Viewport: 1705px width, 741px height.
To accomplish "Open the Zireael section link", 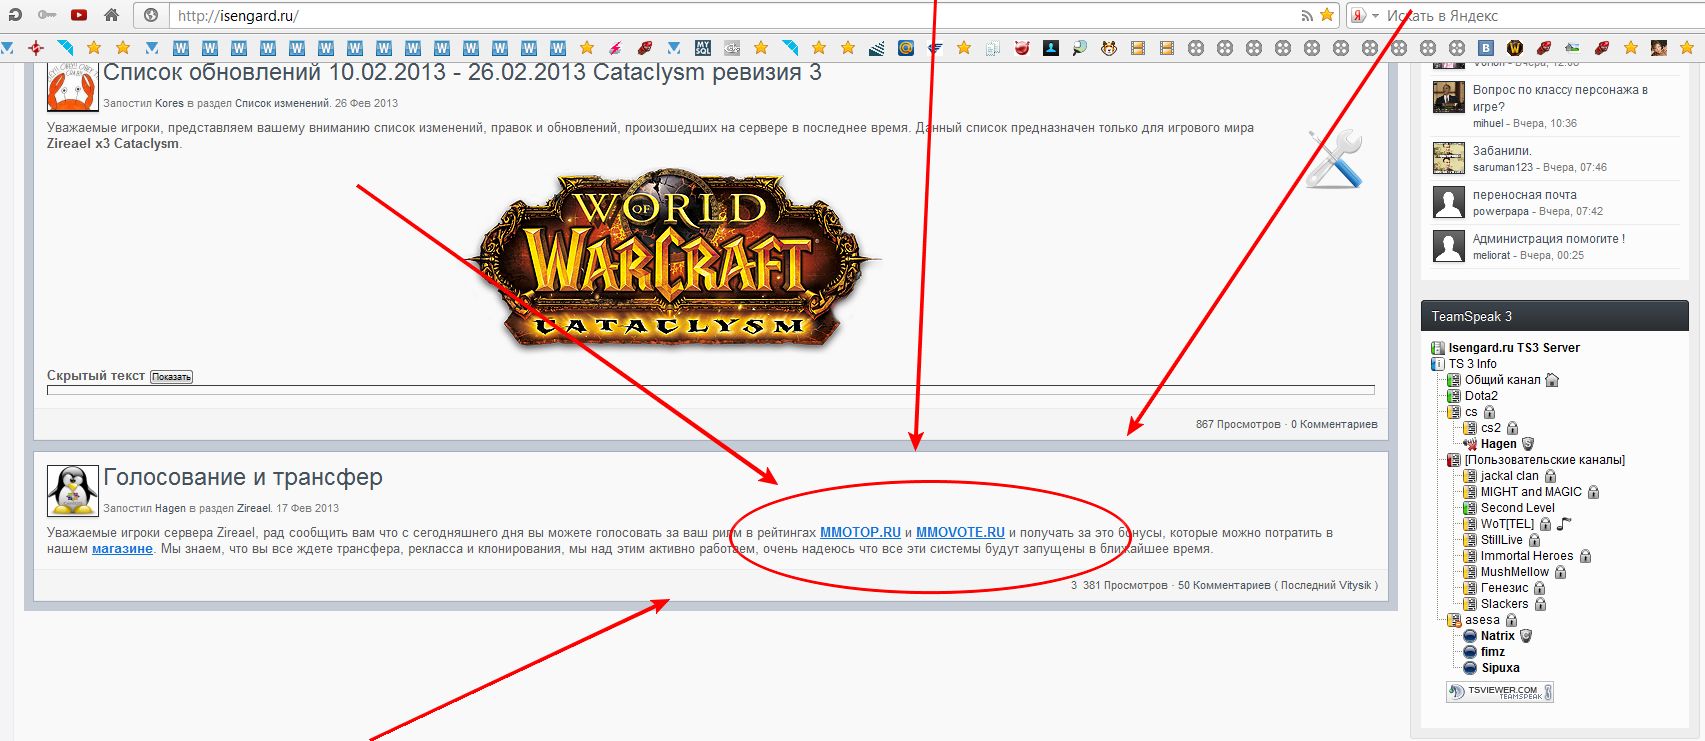I will pyautogui.click(x=254, y=508).
